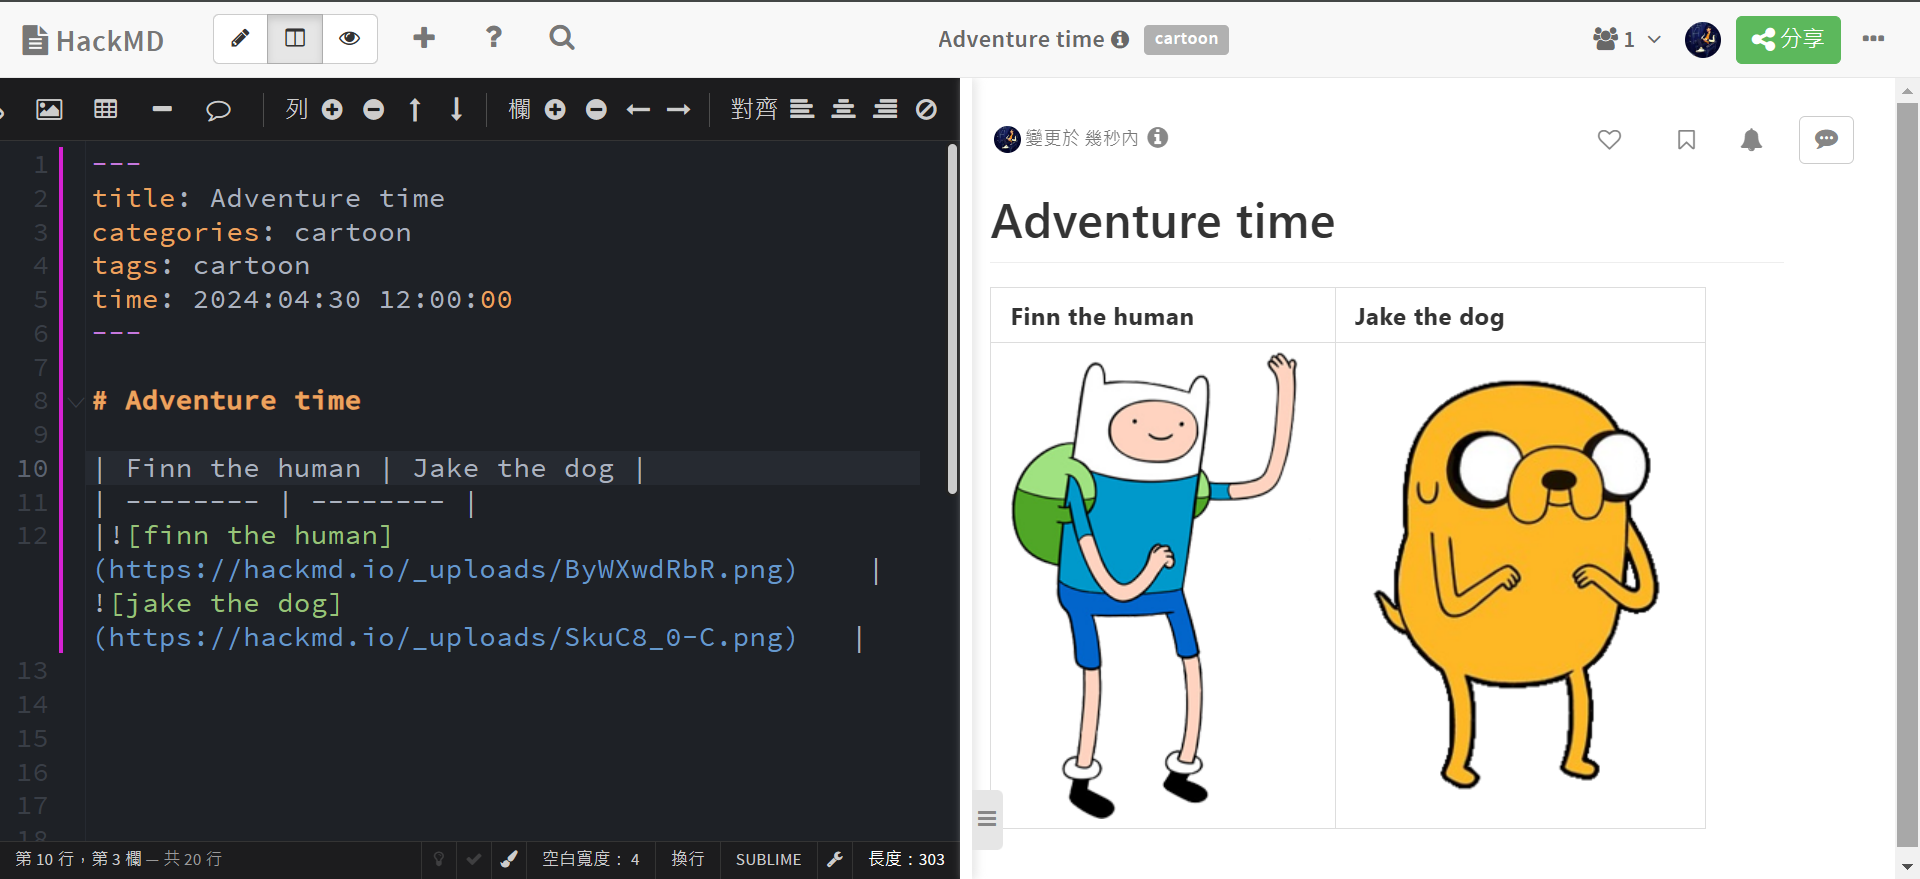Open editor preferences wrench icon
The height and width of the screenshot is (879, 1920).
835,859
